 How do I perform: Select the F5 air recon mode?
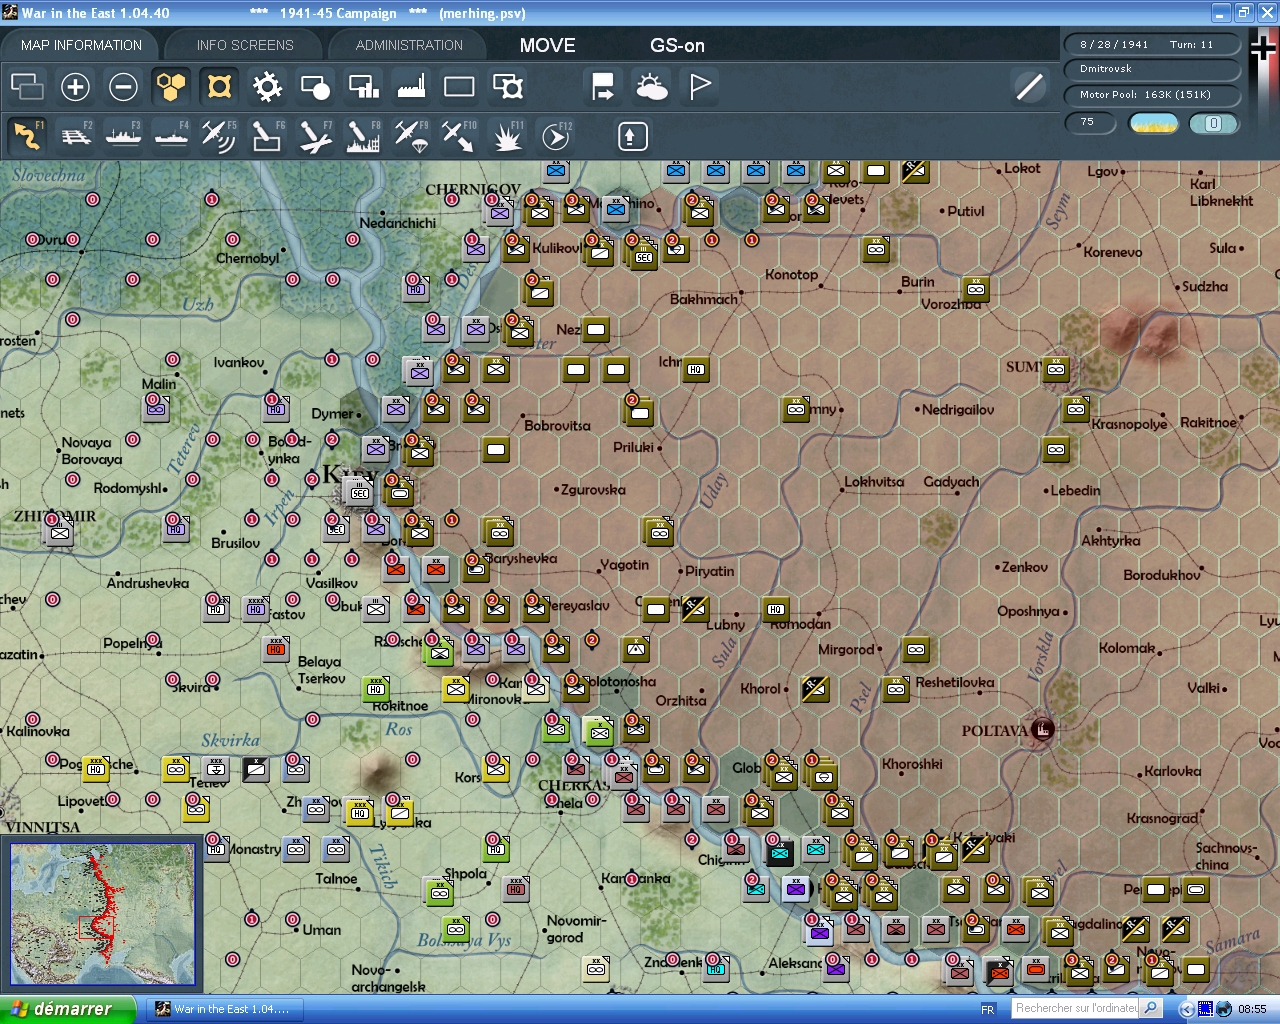pos(219,136)
